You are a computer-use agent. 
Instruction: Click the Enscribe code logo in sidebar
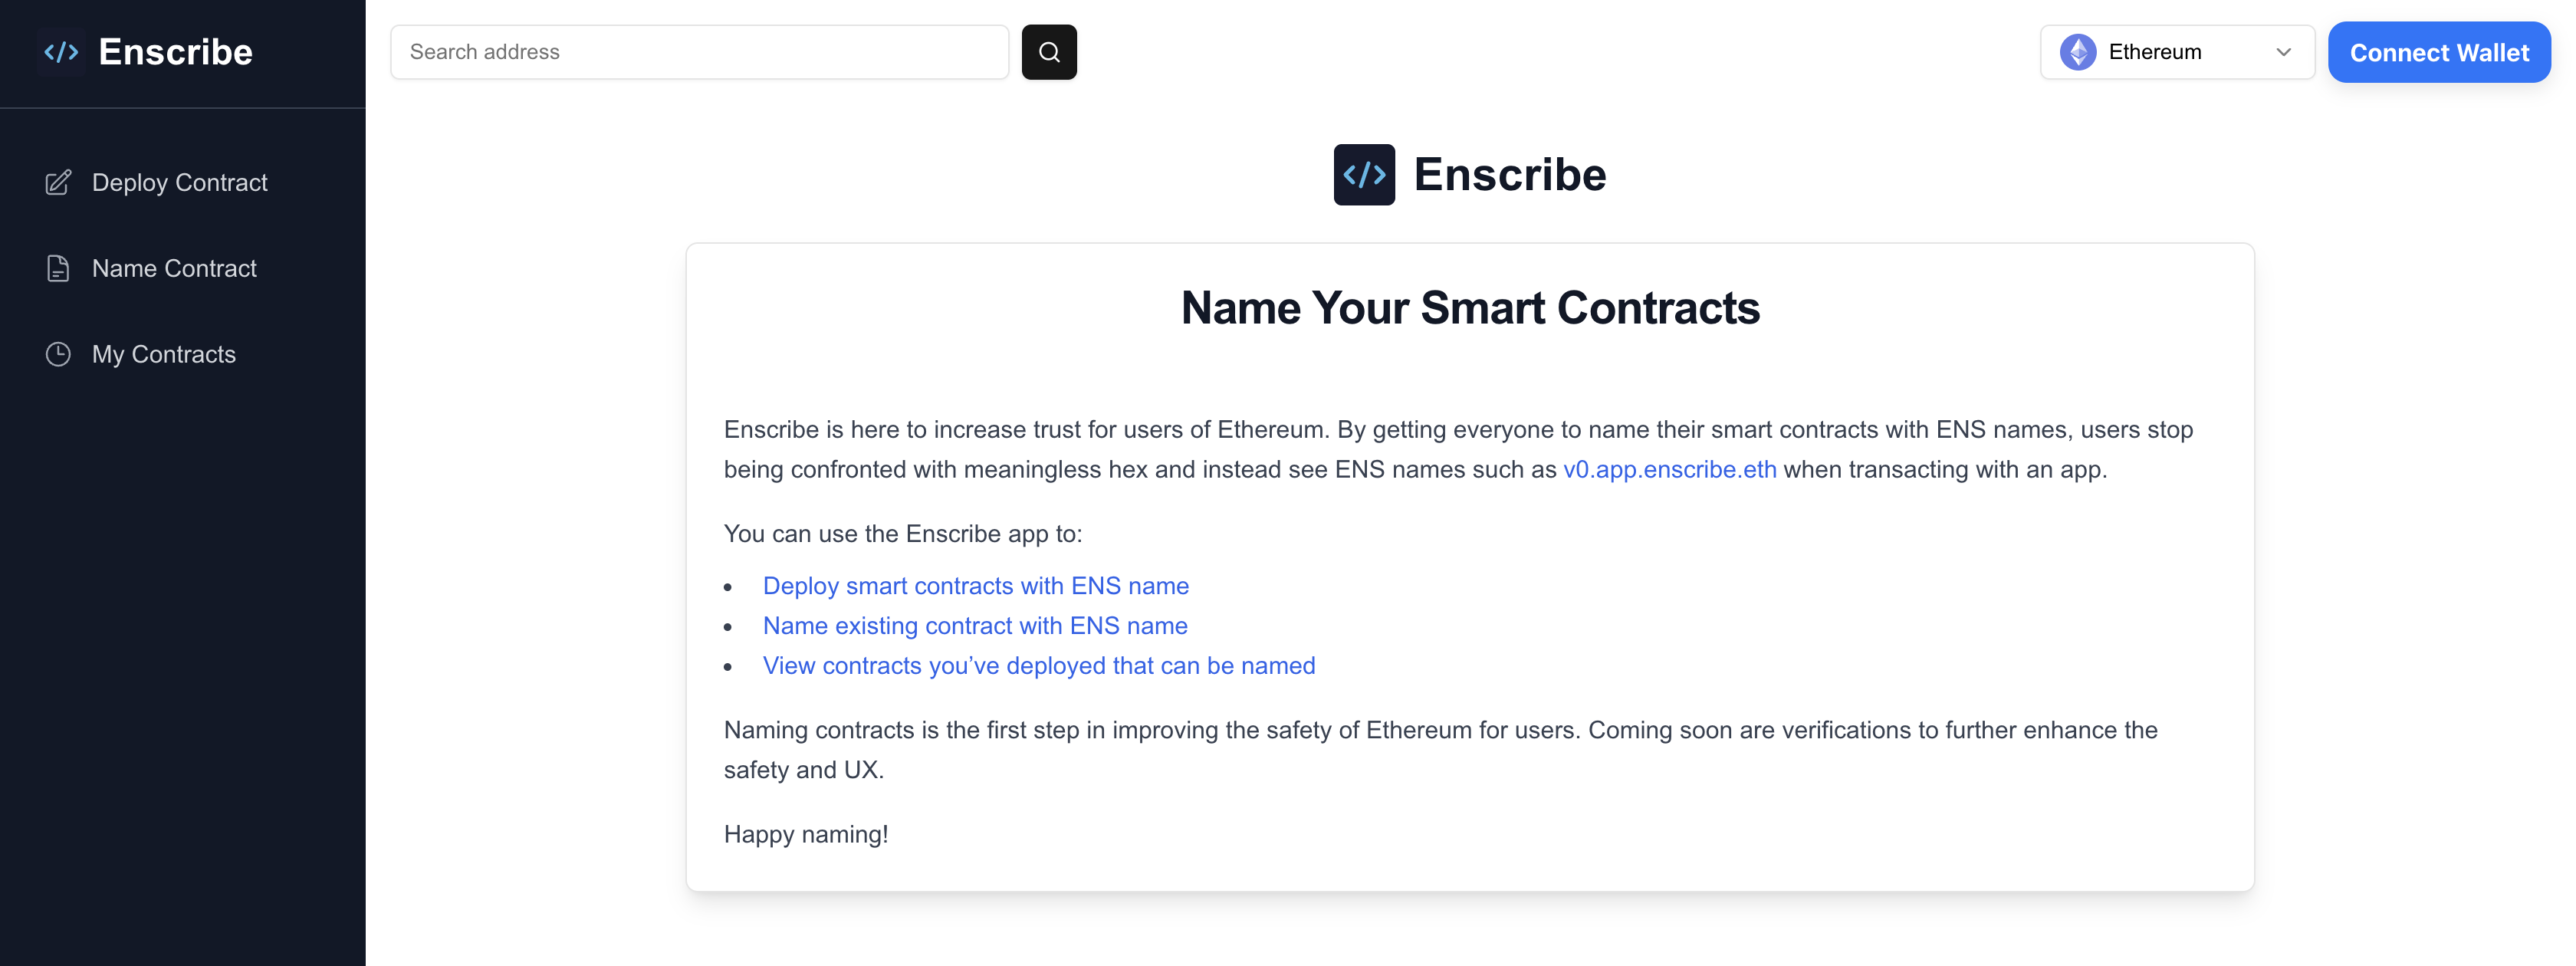click(x=61, y=52)
